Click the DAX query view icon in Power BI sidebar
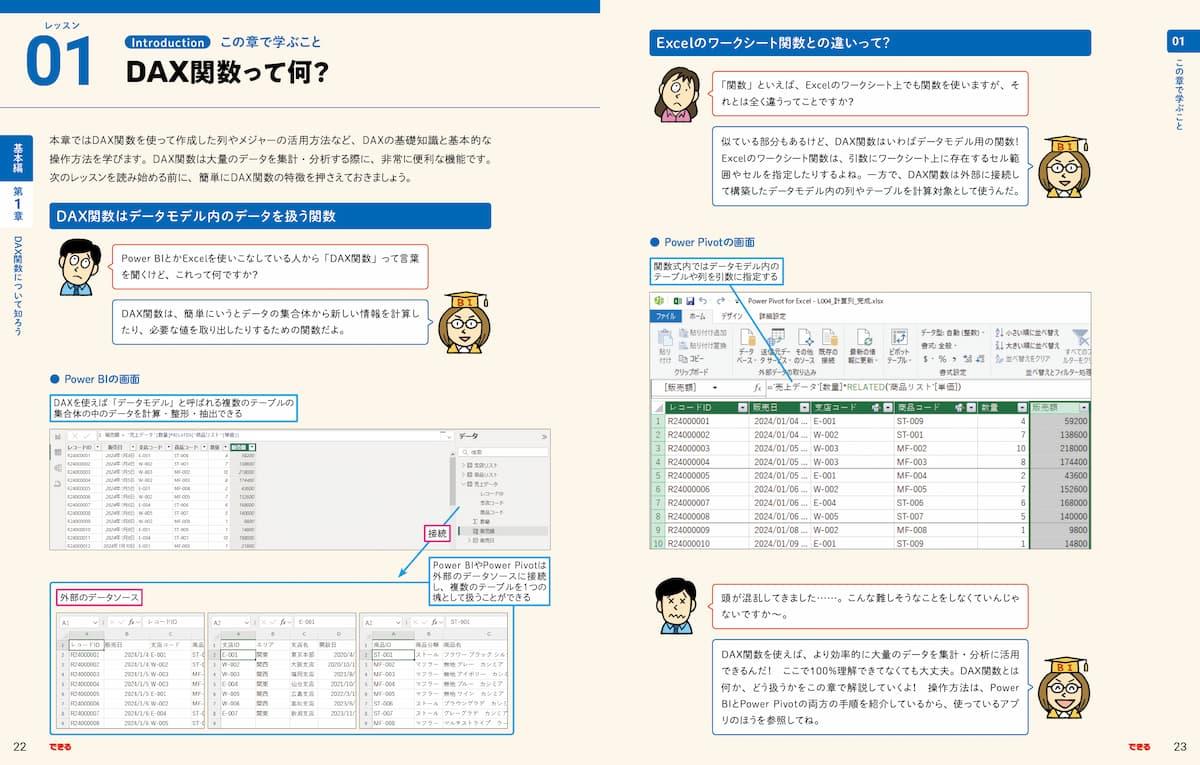Screen dimensions: 1200x765 pos(58,484)
